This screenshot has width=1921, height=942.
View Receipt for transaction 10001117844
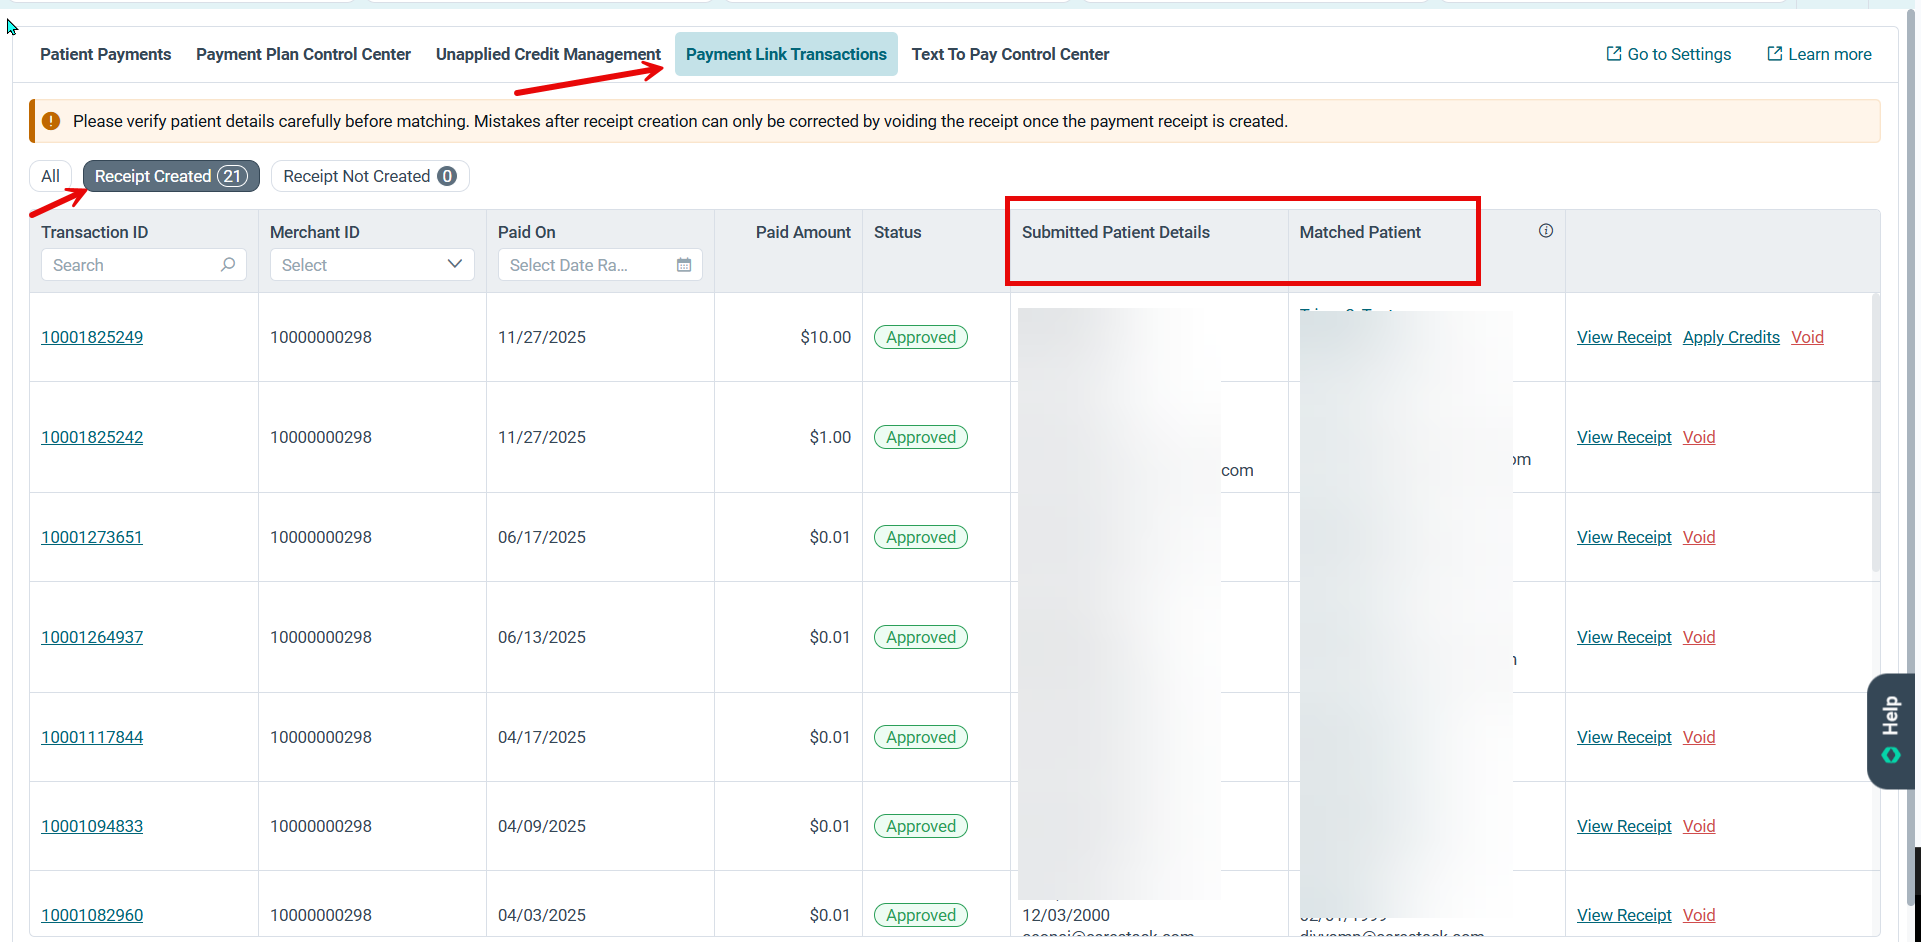click(x=1624, y=737)
